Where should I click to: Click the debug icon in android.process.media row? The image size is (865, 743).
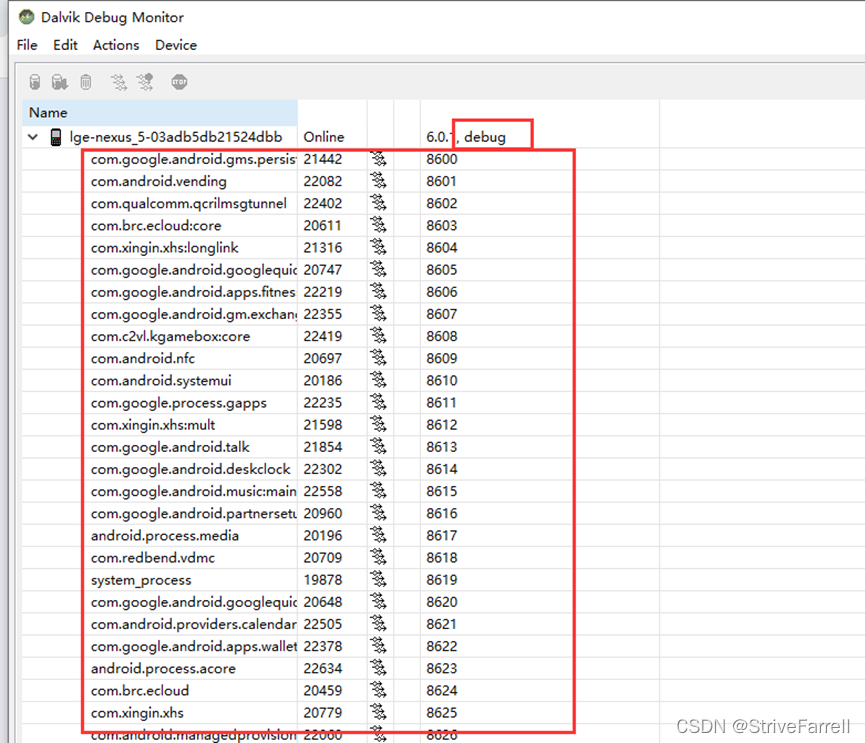pos(378,536)
